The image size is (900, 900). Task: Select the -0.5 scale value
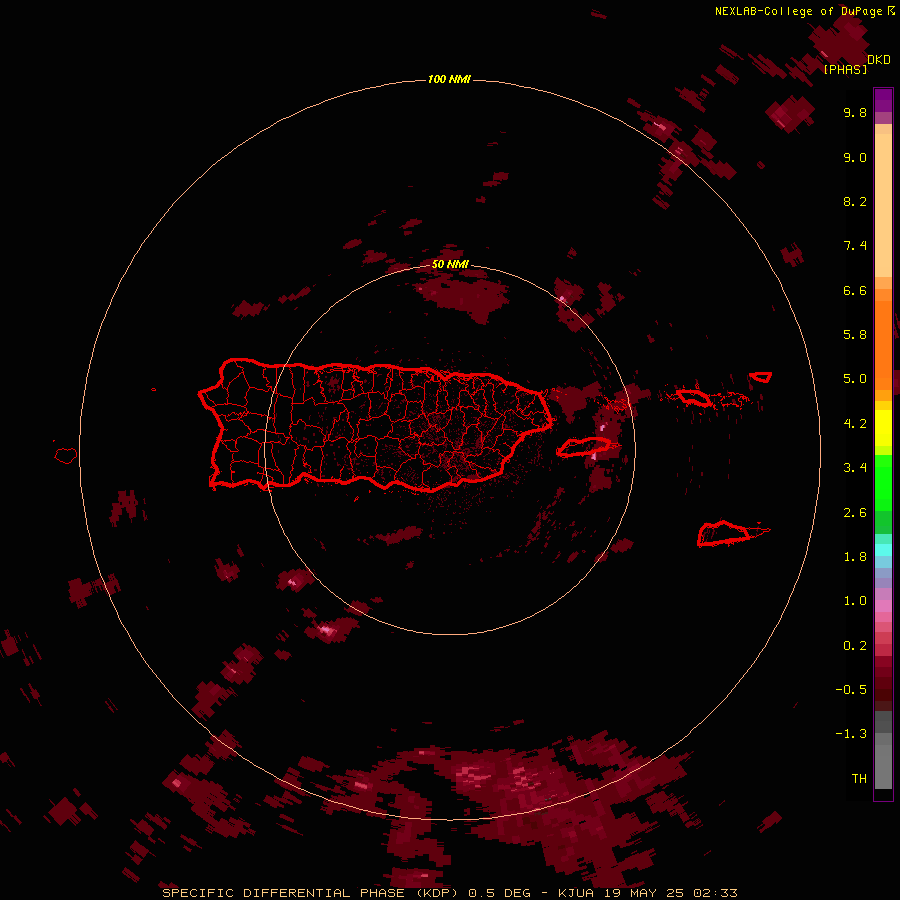[x=851, y=690]
